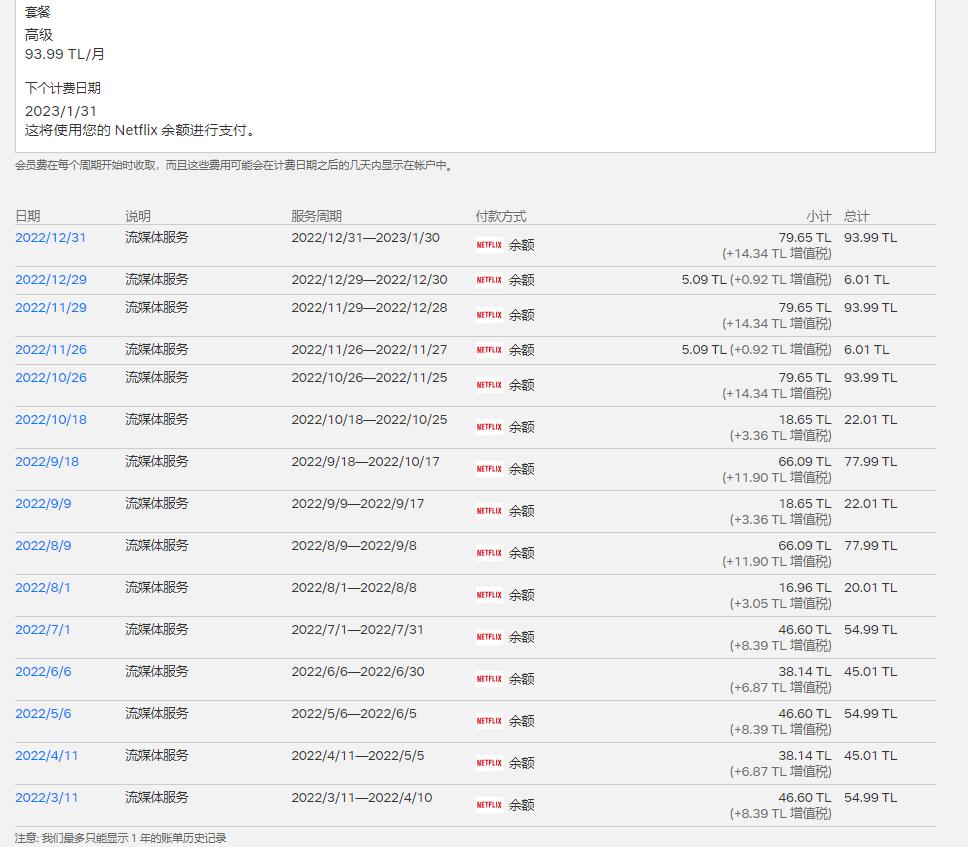Open the 2022/10/18 billing date link
Screen dimensions: 968x847
pos(51,420)
